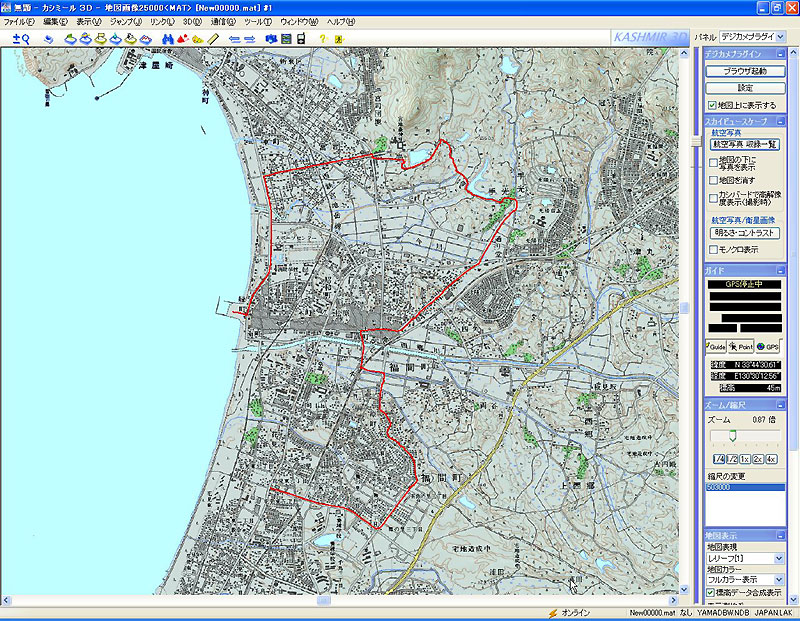Collapse the スカイビュースケープ panel section
800x621 pixels.
pyautogui.click(x=780, y=121)
